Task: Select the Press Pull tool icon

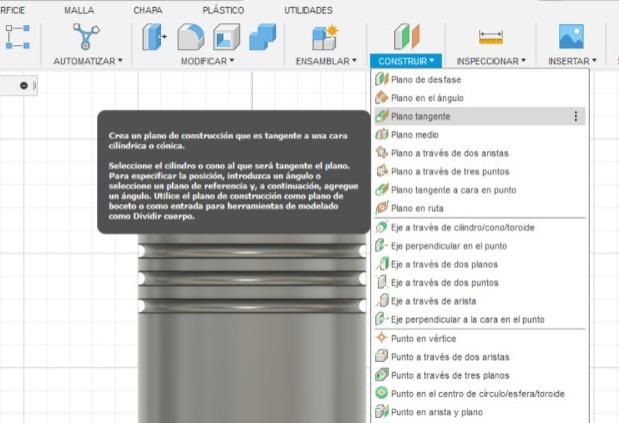Action: point(154,37)
